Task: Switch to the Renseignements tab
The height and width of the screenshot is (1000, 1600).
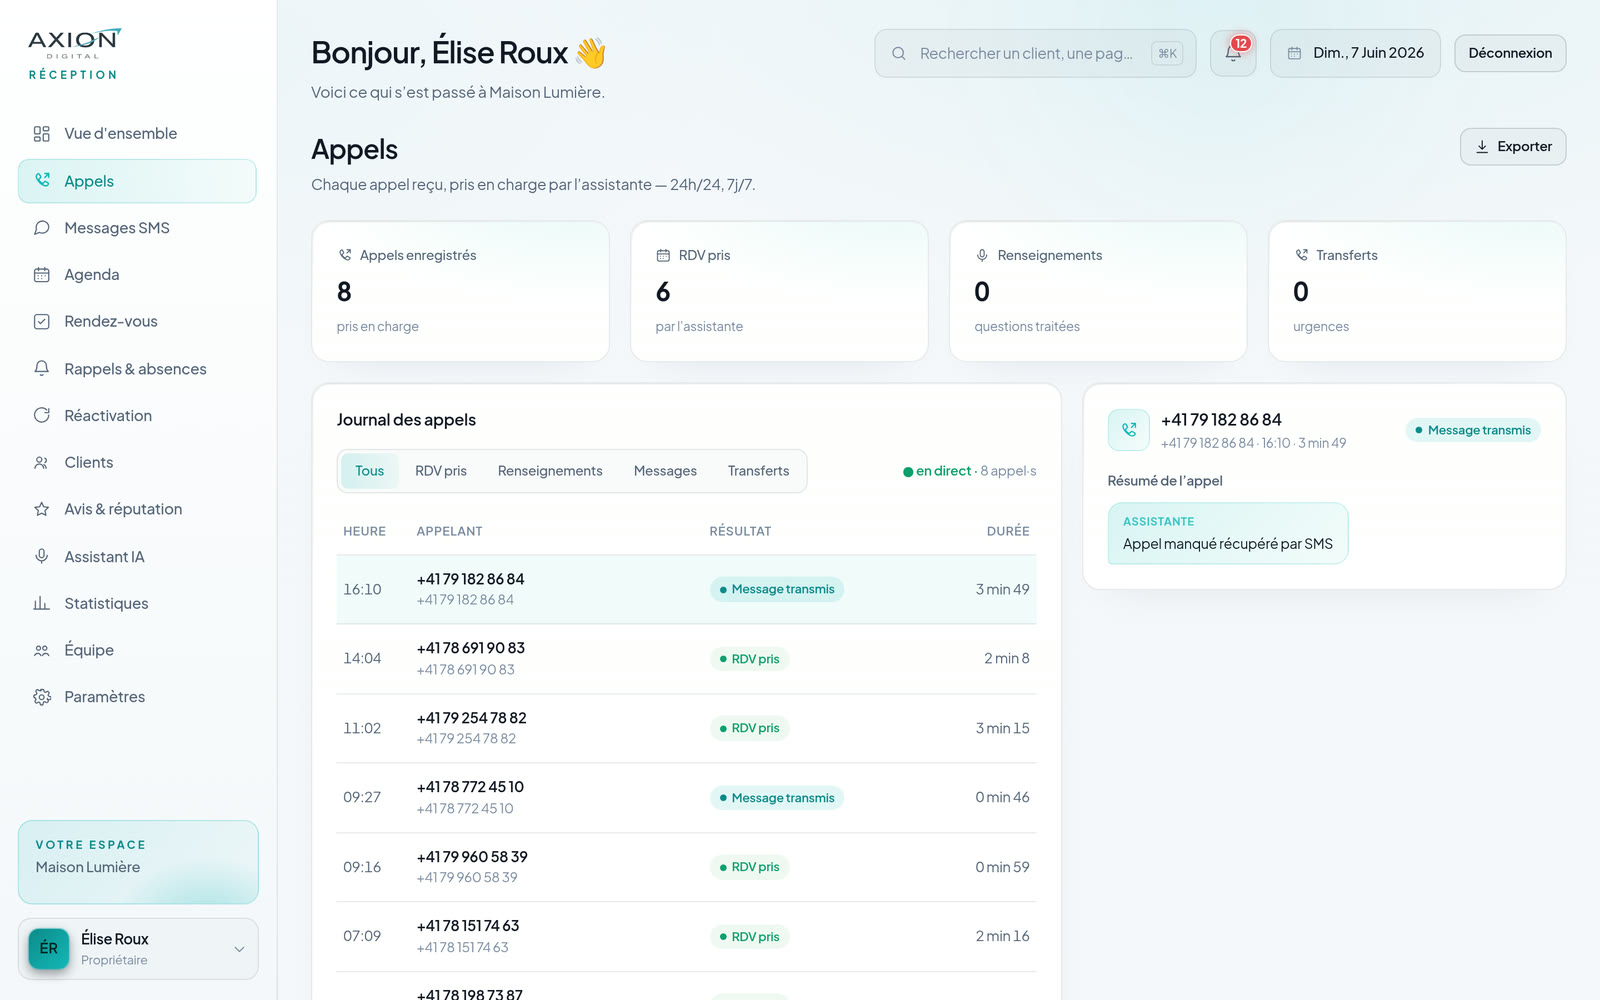Action: tap(550, 471)
